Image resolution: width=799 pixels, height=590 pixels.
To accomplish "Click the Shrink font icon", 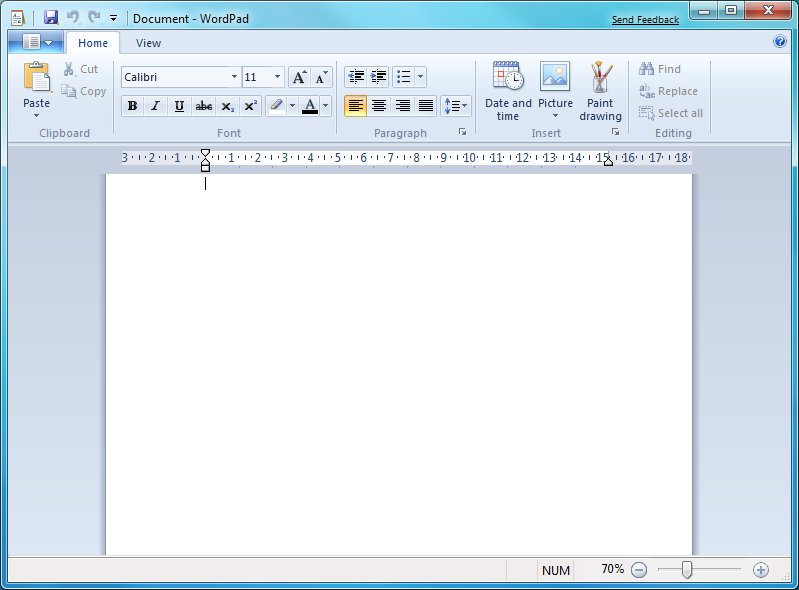I will pos(321,77).
